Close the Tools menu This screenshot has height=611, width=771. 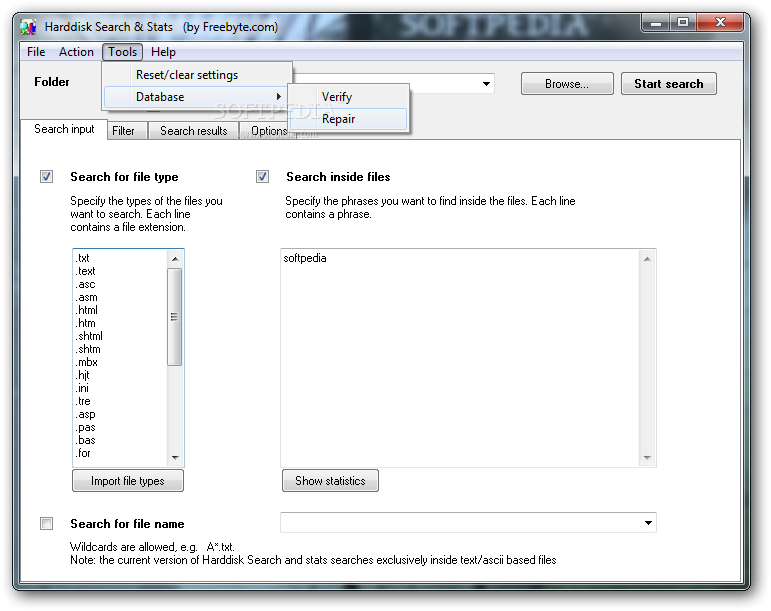pos(122,52)
